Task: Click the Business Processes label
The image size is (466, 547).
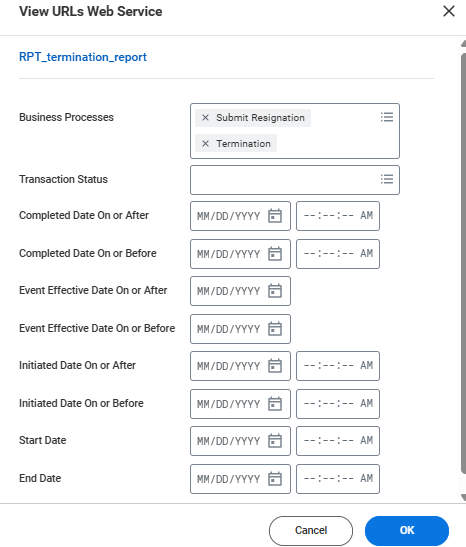Action: tap(66, 117)
